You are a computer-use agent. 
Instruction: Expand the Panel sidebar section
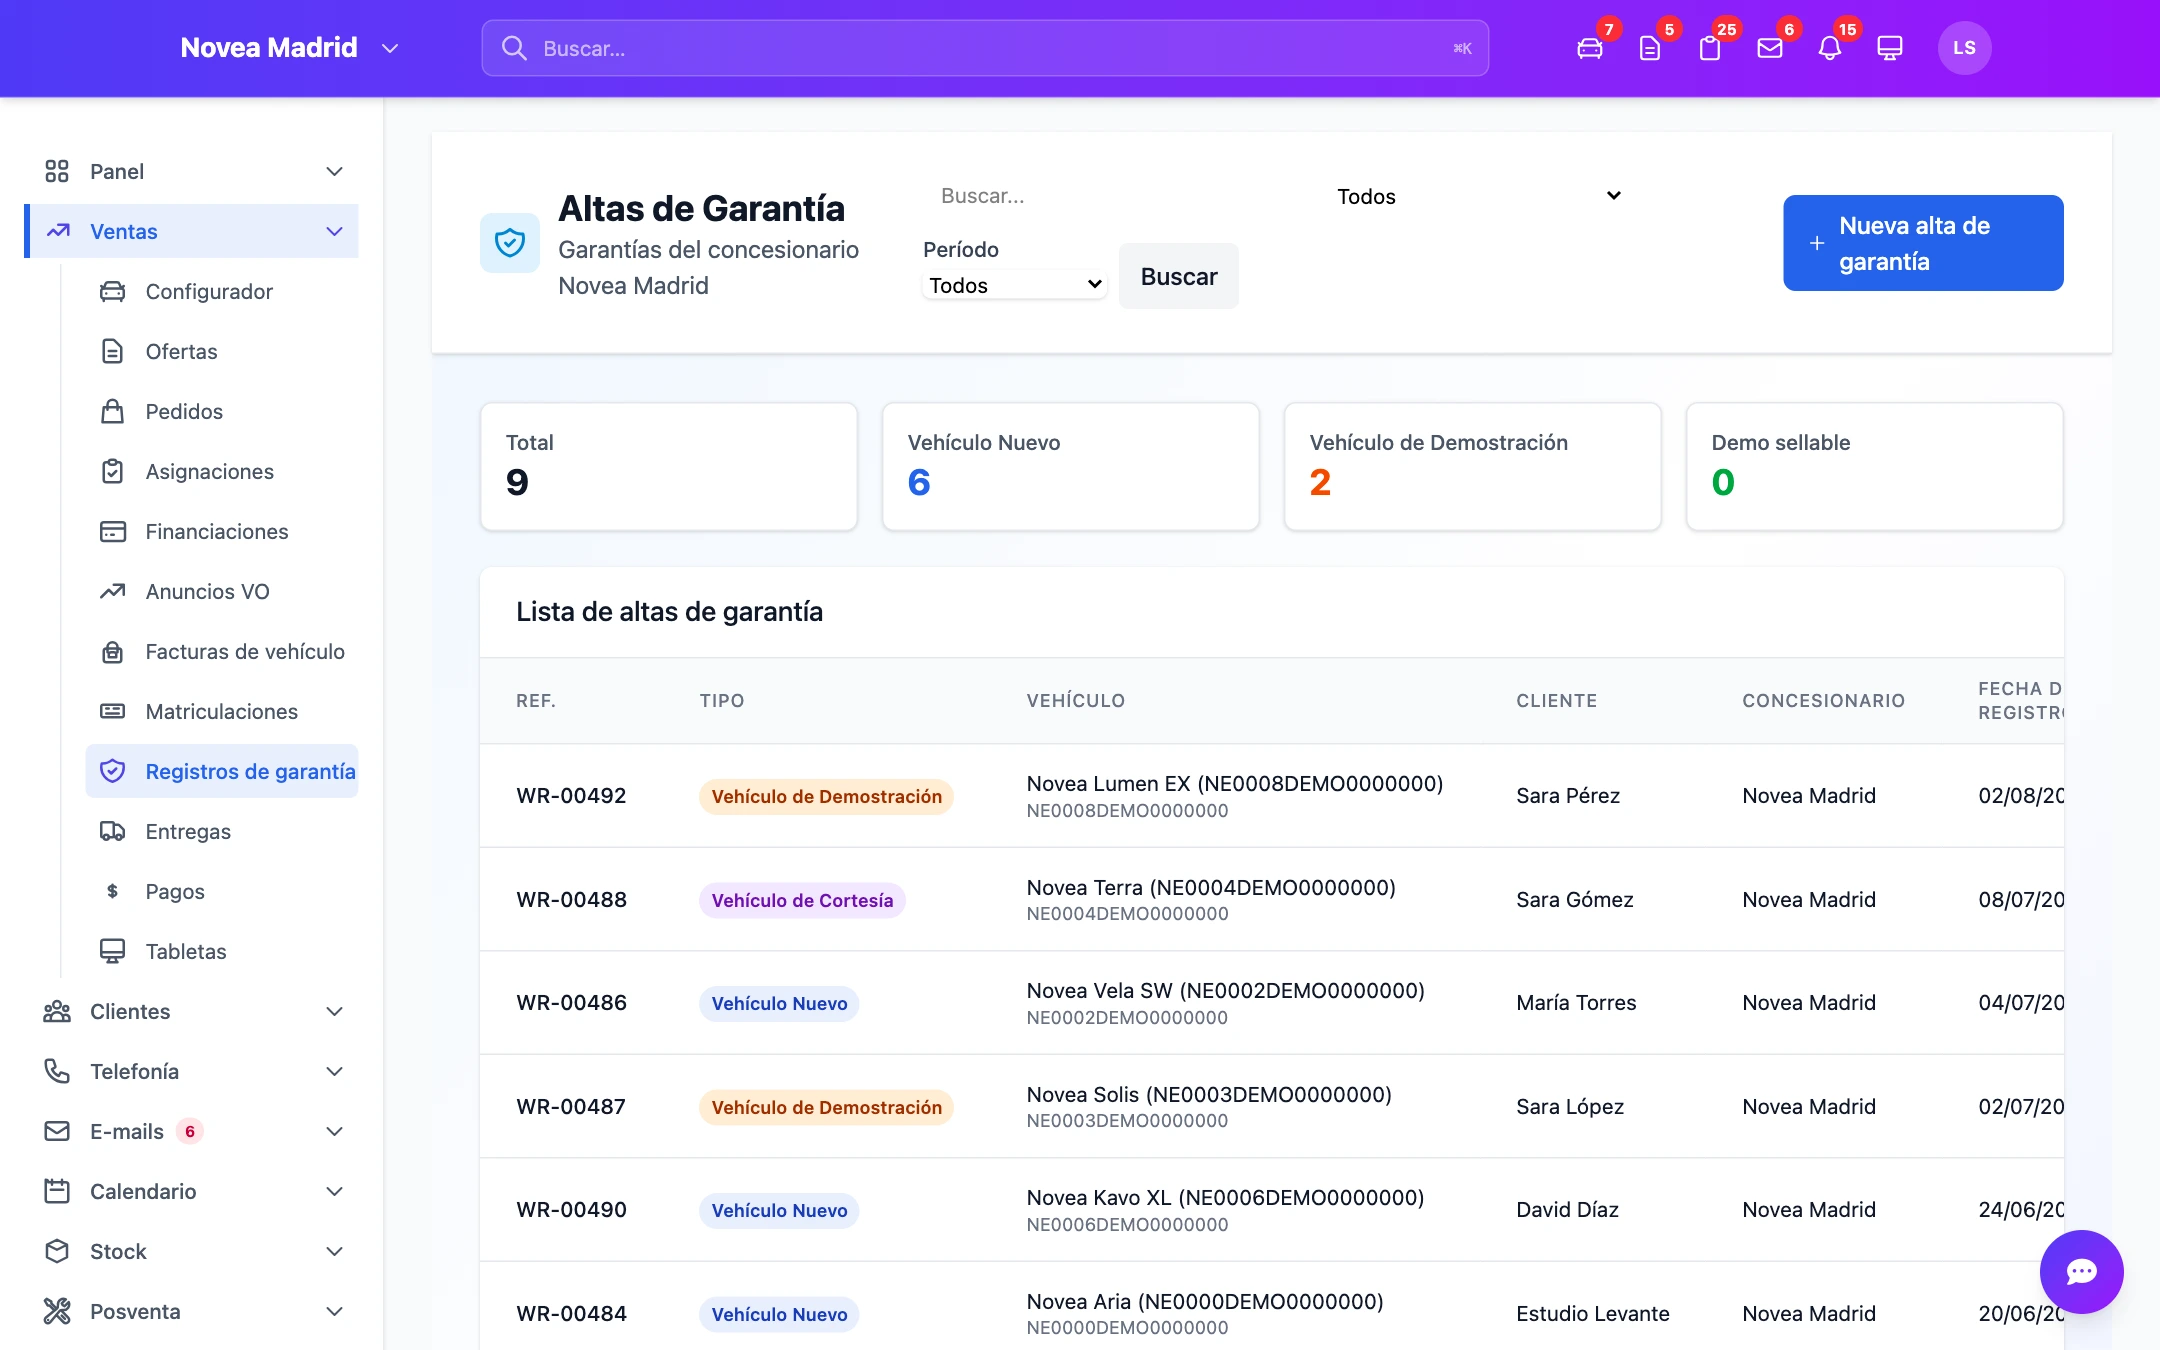(x=335, y=171)
